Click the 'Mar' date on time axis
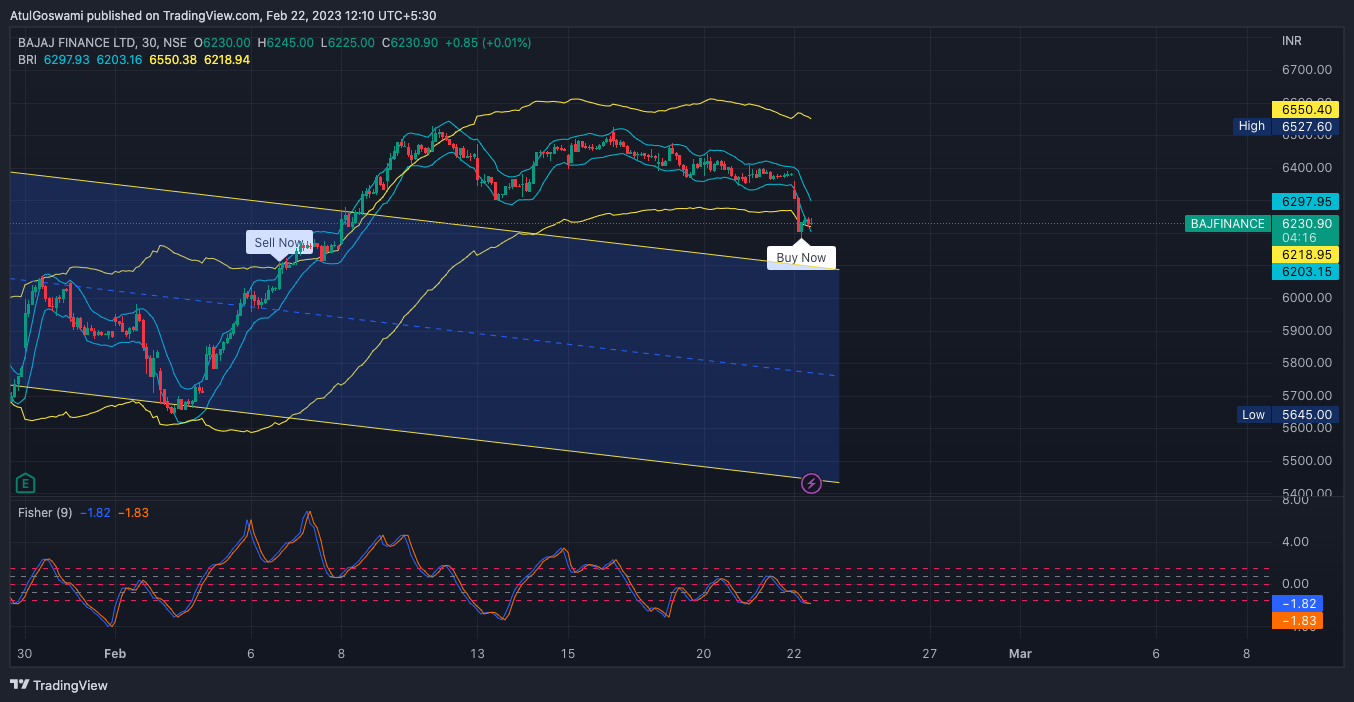This screenshot has width=1354, height=702. coord(1020,653)
